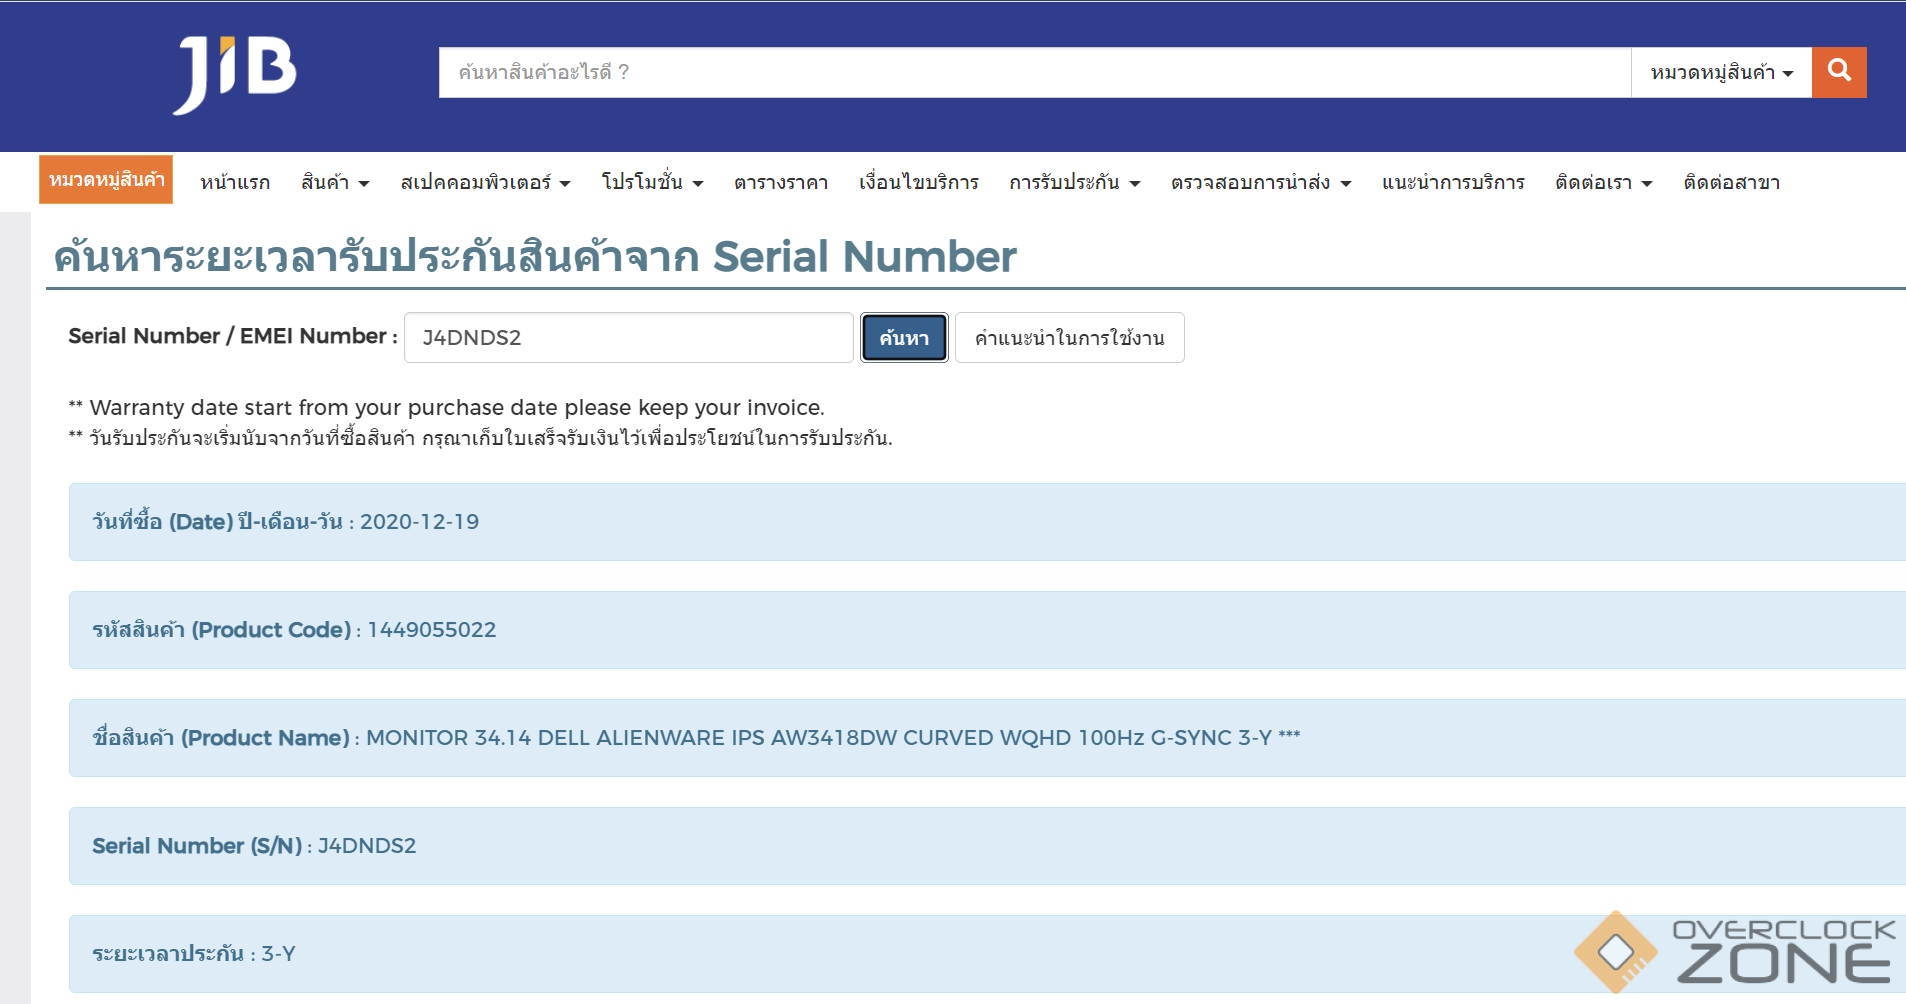Expand the ตรวจสอบการนำส่ง menu
The height and width of the screenshot is (1004, 1906).
point(1260,182)
